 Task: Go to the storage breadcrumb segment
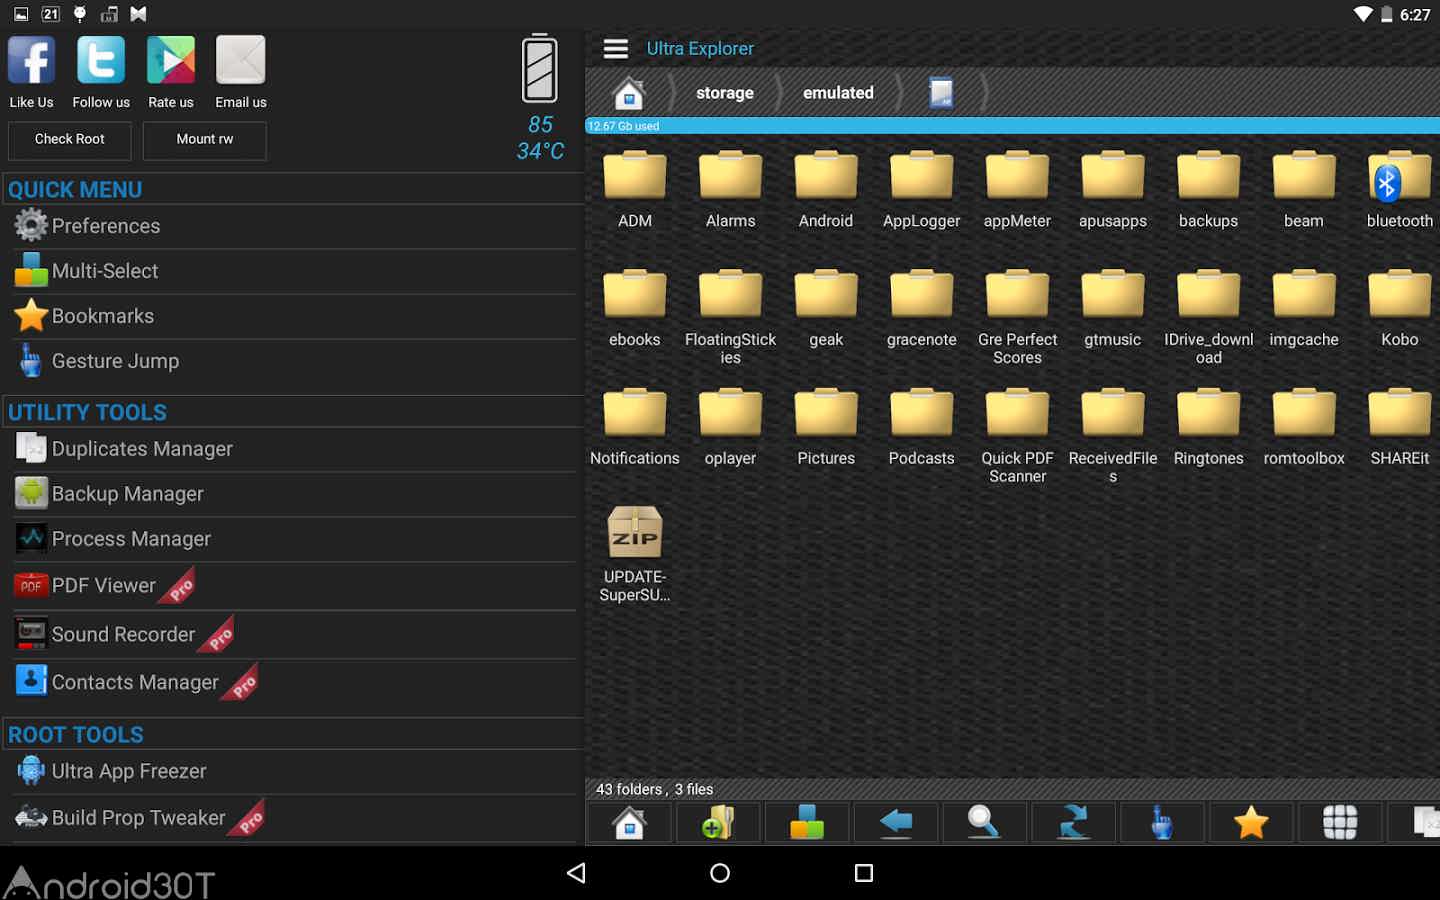(x=725, y=93)
